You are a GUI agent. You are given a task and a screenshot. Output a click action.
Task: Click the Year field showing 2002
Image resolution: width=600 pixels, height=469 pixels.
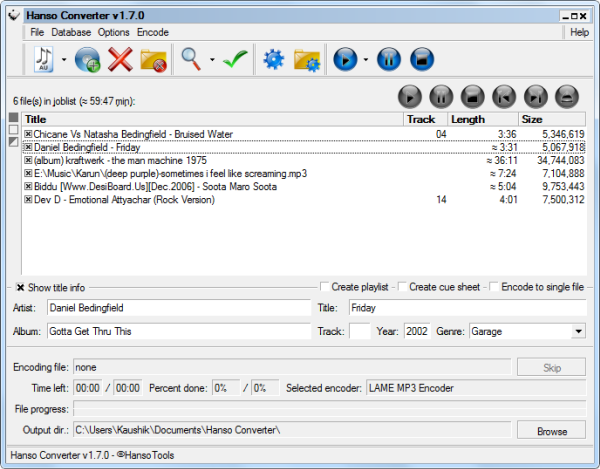(x=417, y=331)
